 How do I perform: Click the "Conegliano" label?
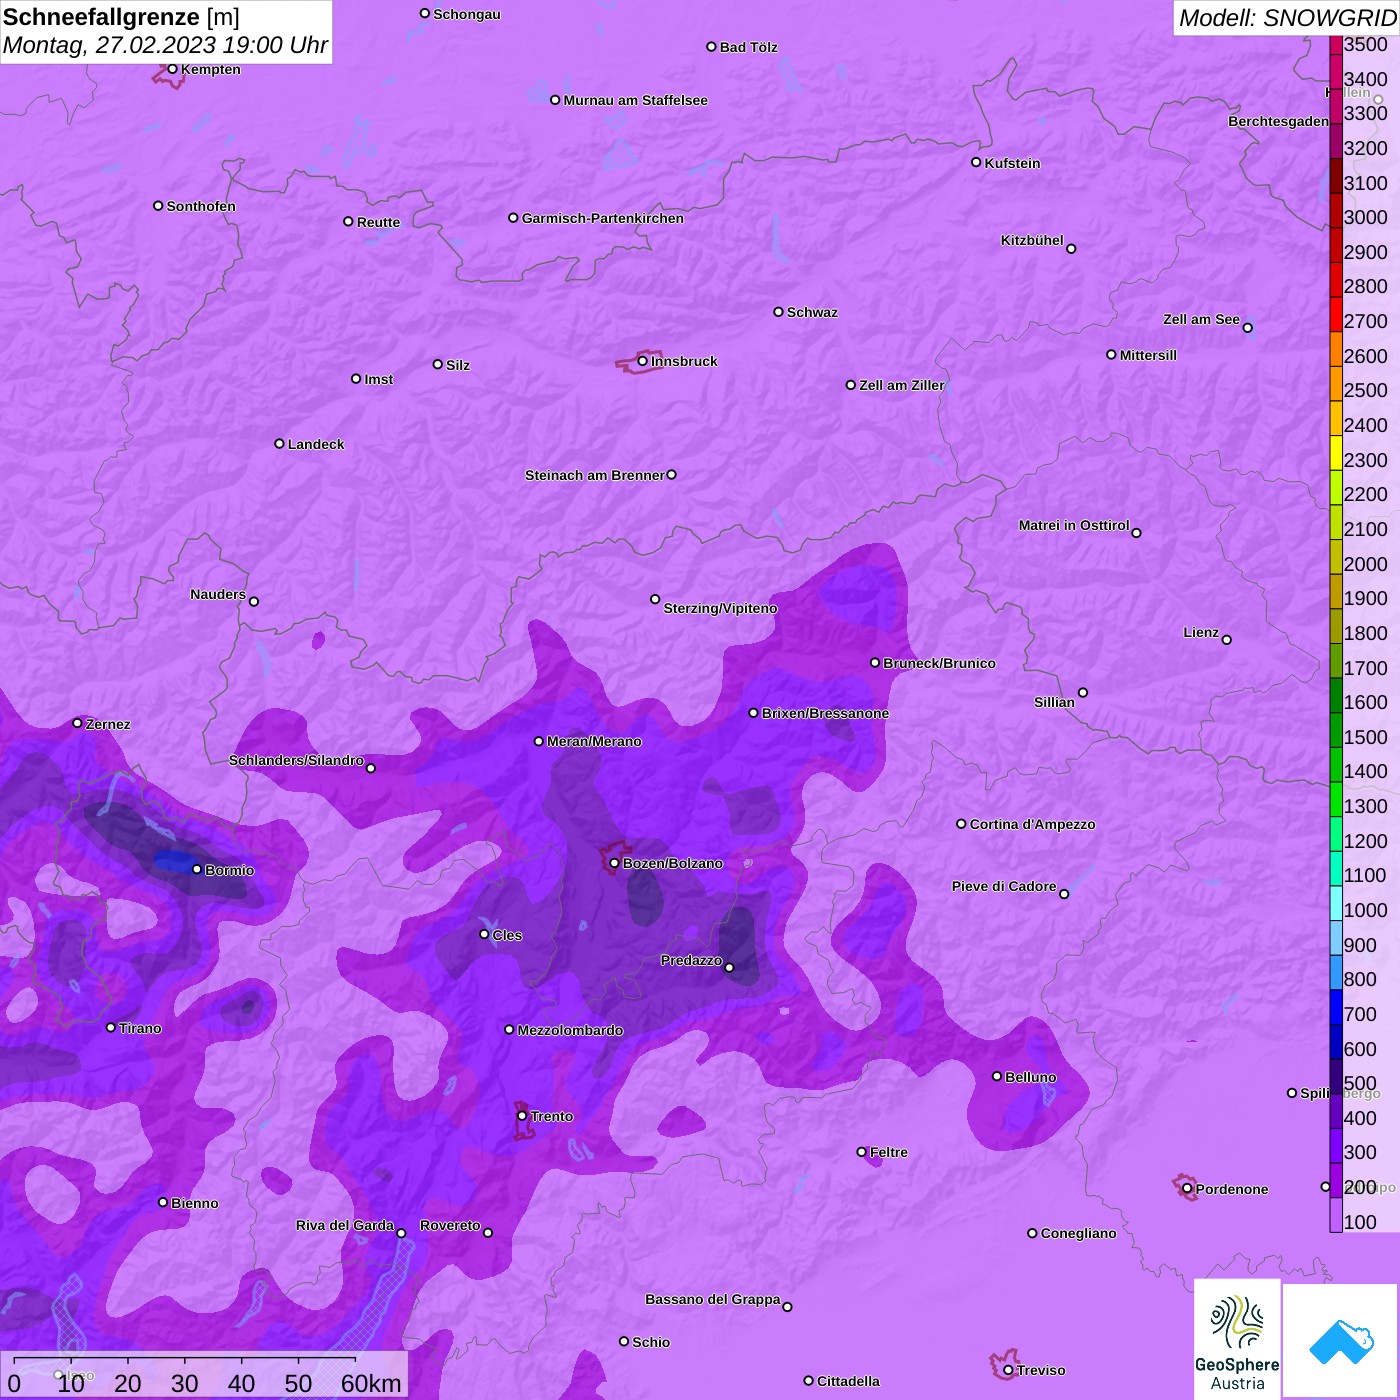1079,1233
